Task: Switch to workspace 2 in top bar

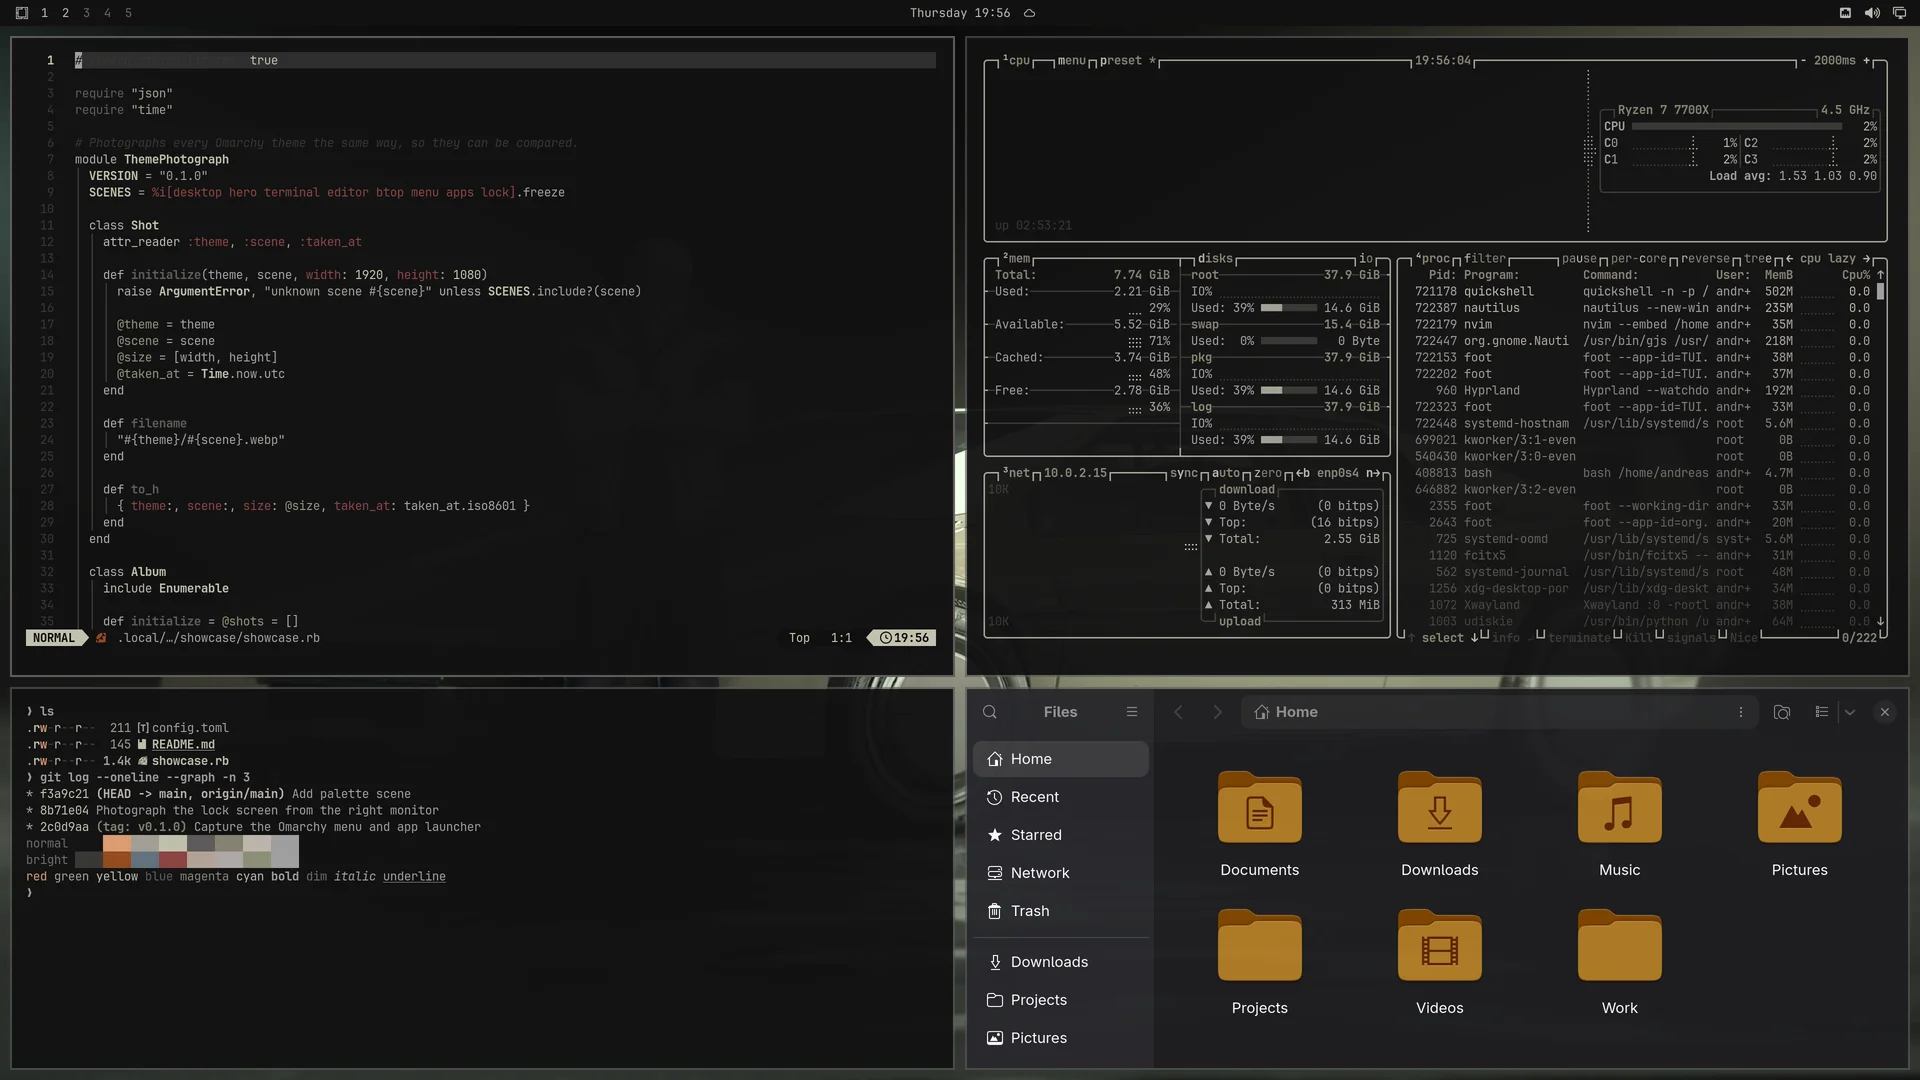Action: (65, 13)
